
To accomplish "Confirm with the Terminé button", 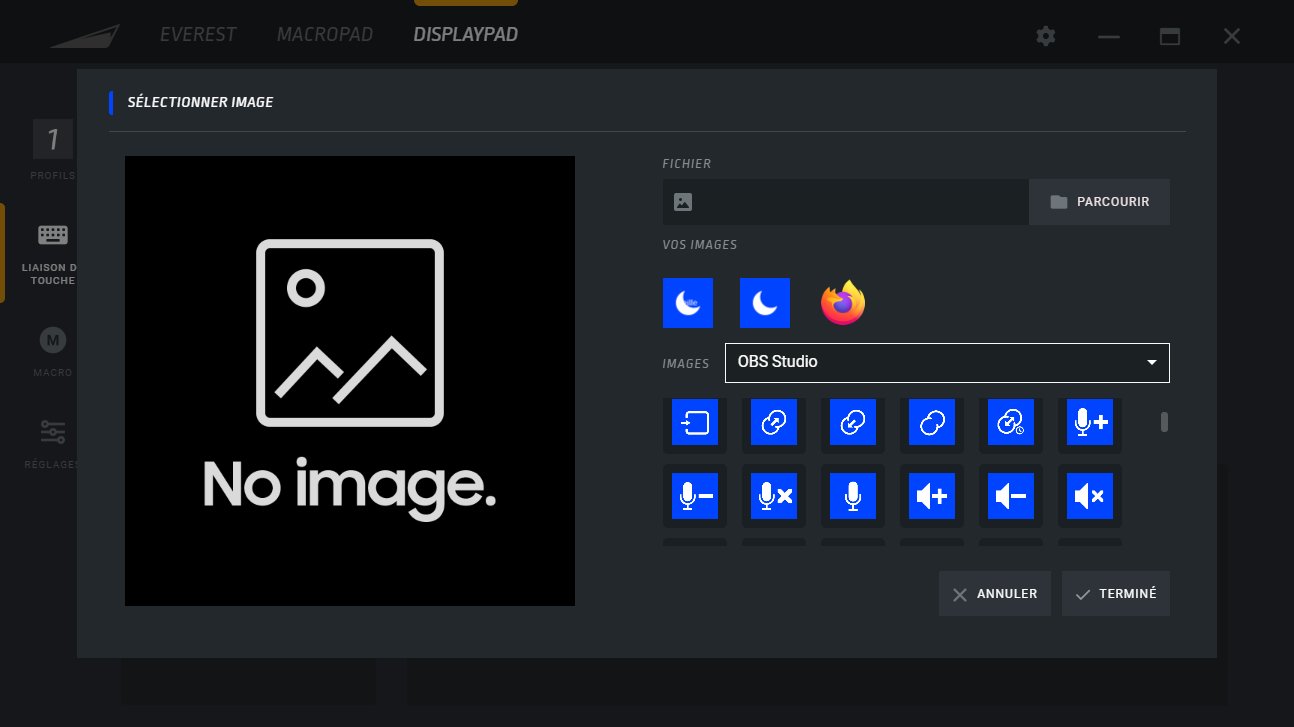I will coord(1115,594).
